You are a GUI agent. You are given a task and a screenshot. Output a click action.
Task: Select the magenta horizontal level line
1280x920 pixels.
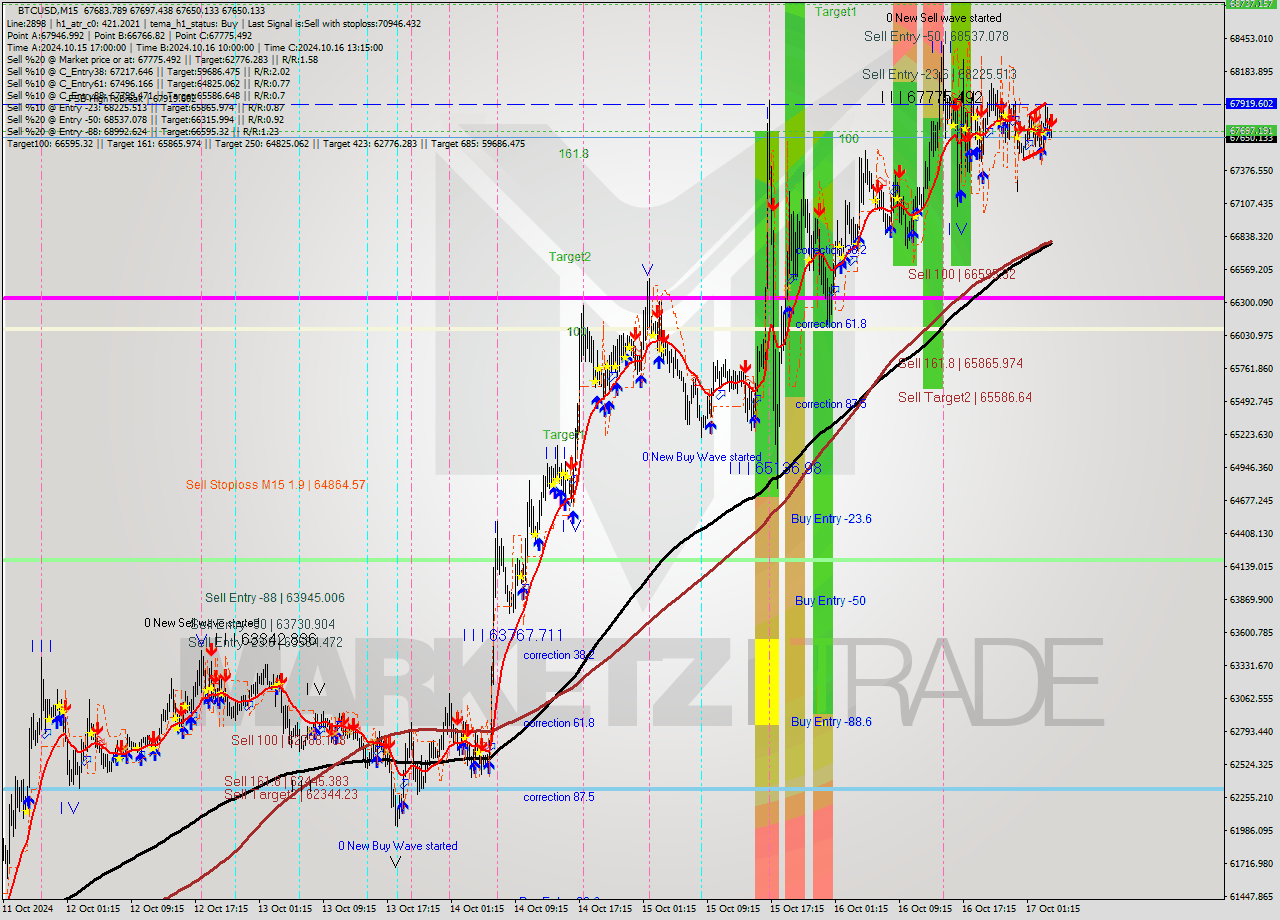pos(612,298)
